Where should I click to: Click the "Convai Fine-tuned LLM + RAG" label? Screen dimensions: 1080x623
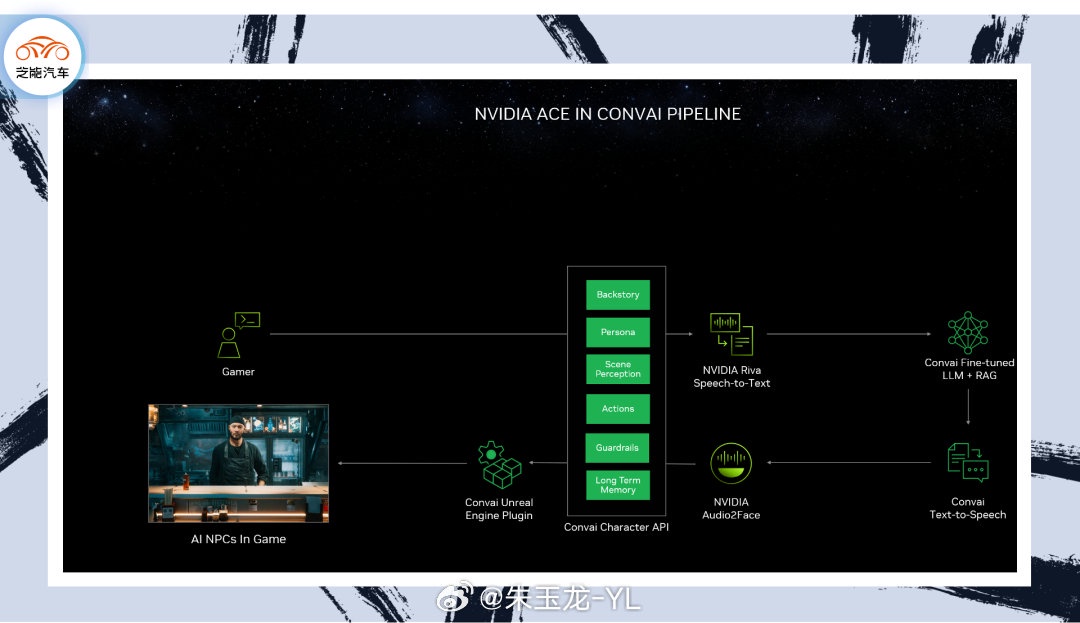pyautogui.click(x=969, y=369)
